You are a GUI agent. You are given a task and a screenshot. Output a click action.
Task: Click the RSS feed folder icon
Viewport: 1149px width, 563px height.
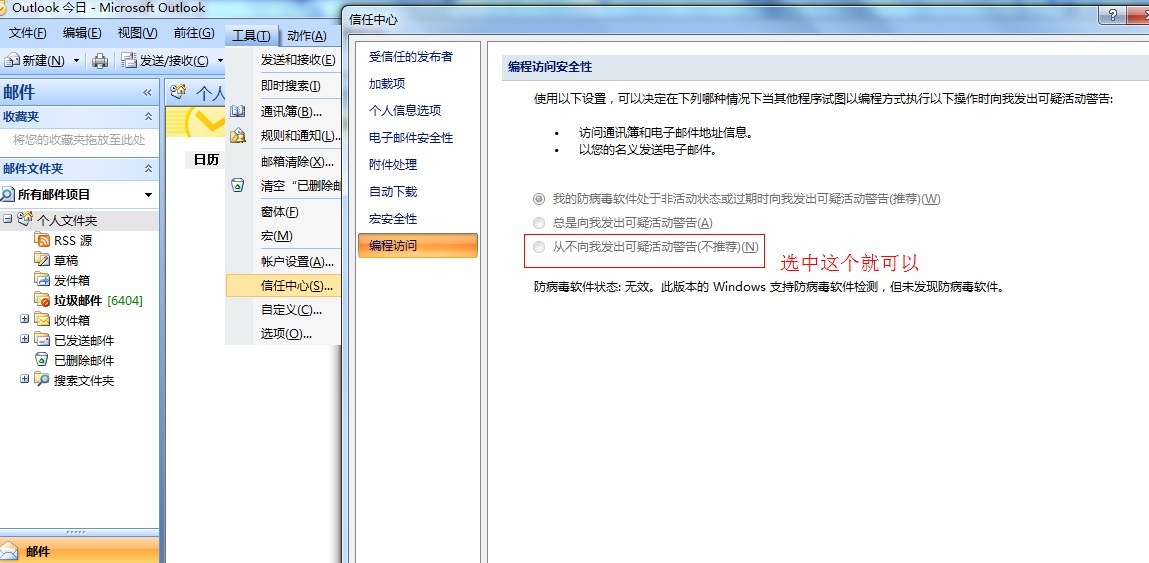42,240
